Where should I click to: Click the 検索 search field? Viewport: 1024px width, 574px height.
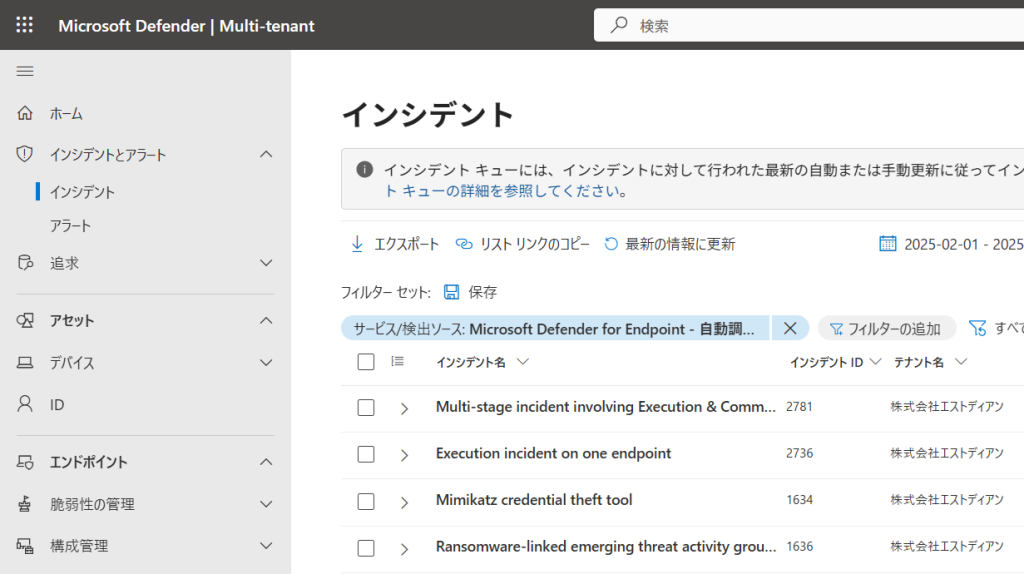808,25
